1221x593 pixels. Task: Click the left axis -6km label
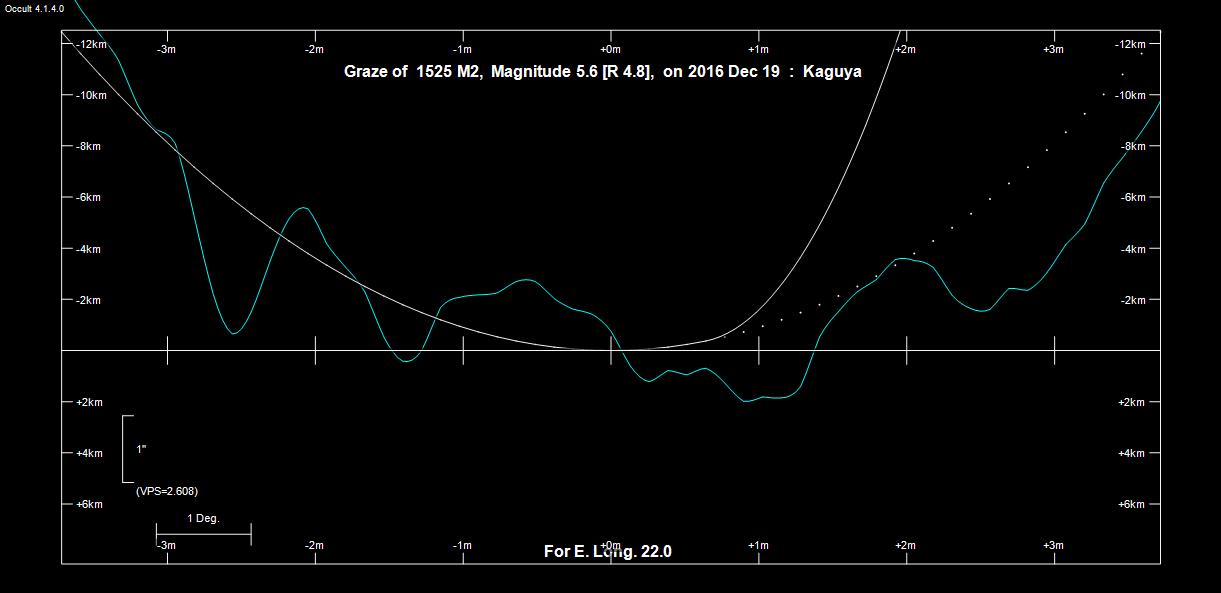[88, 198]
